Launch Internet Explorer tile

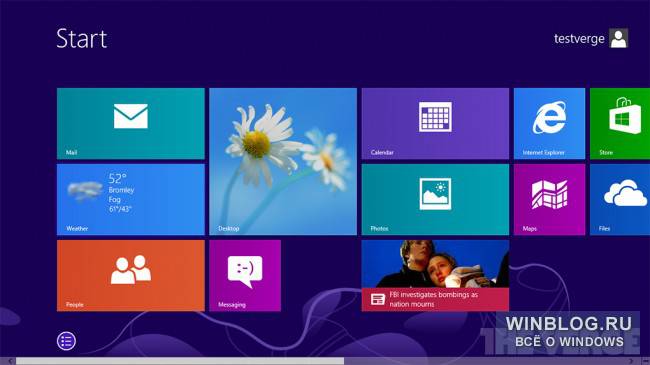[549, 123]
